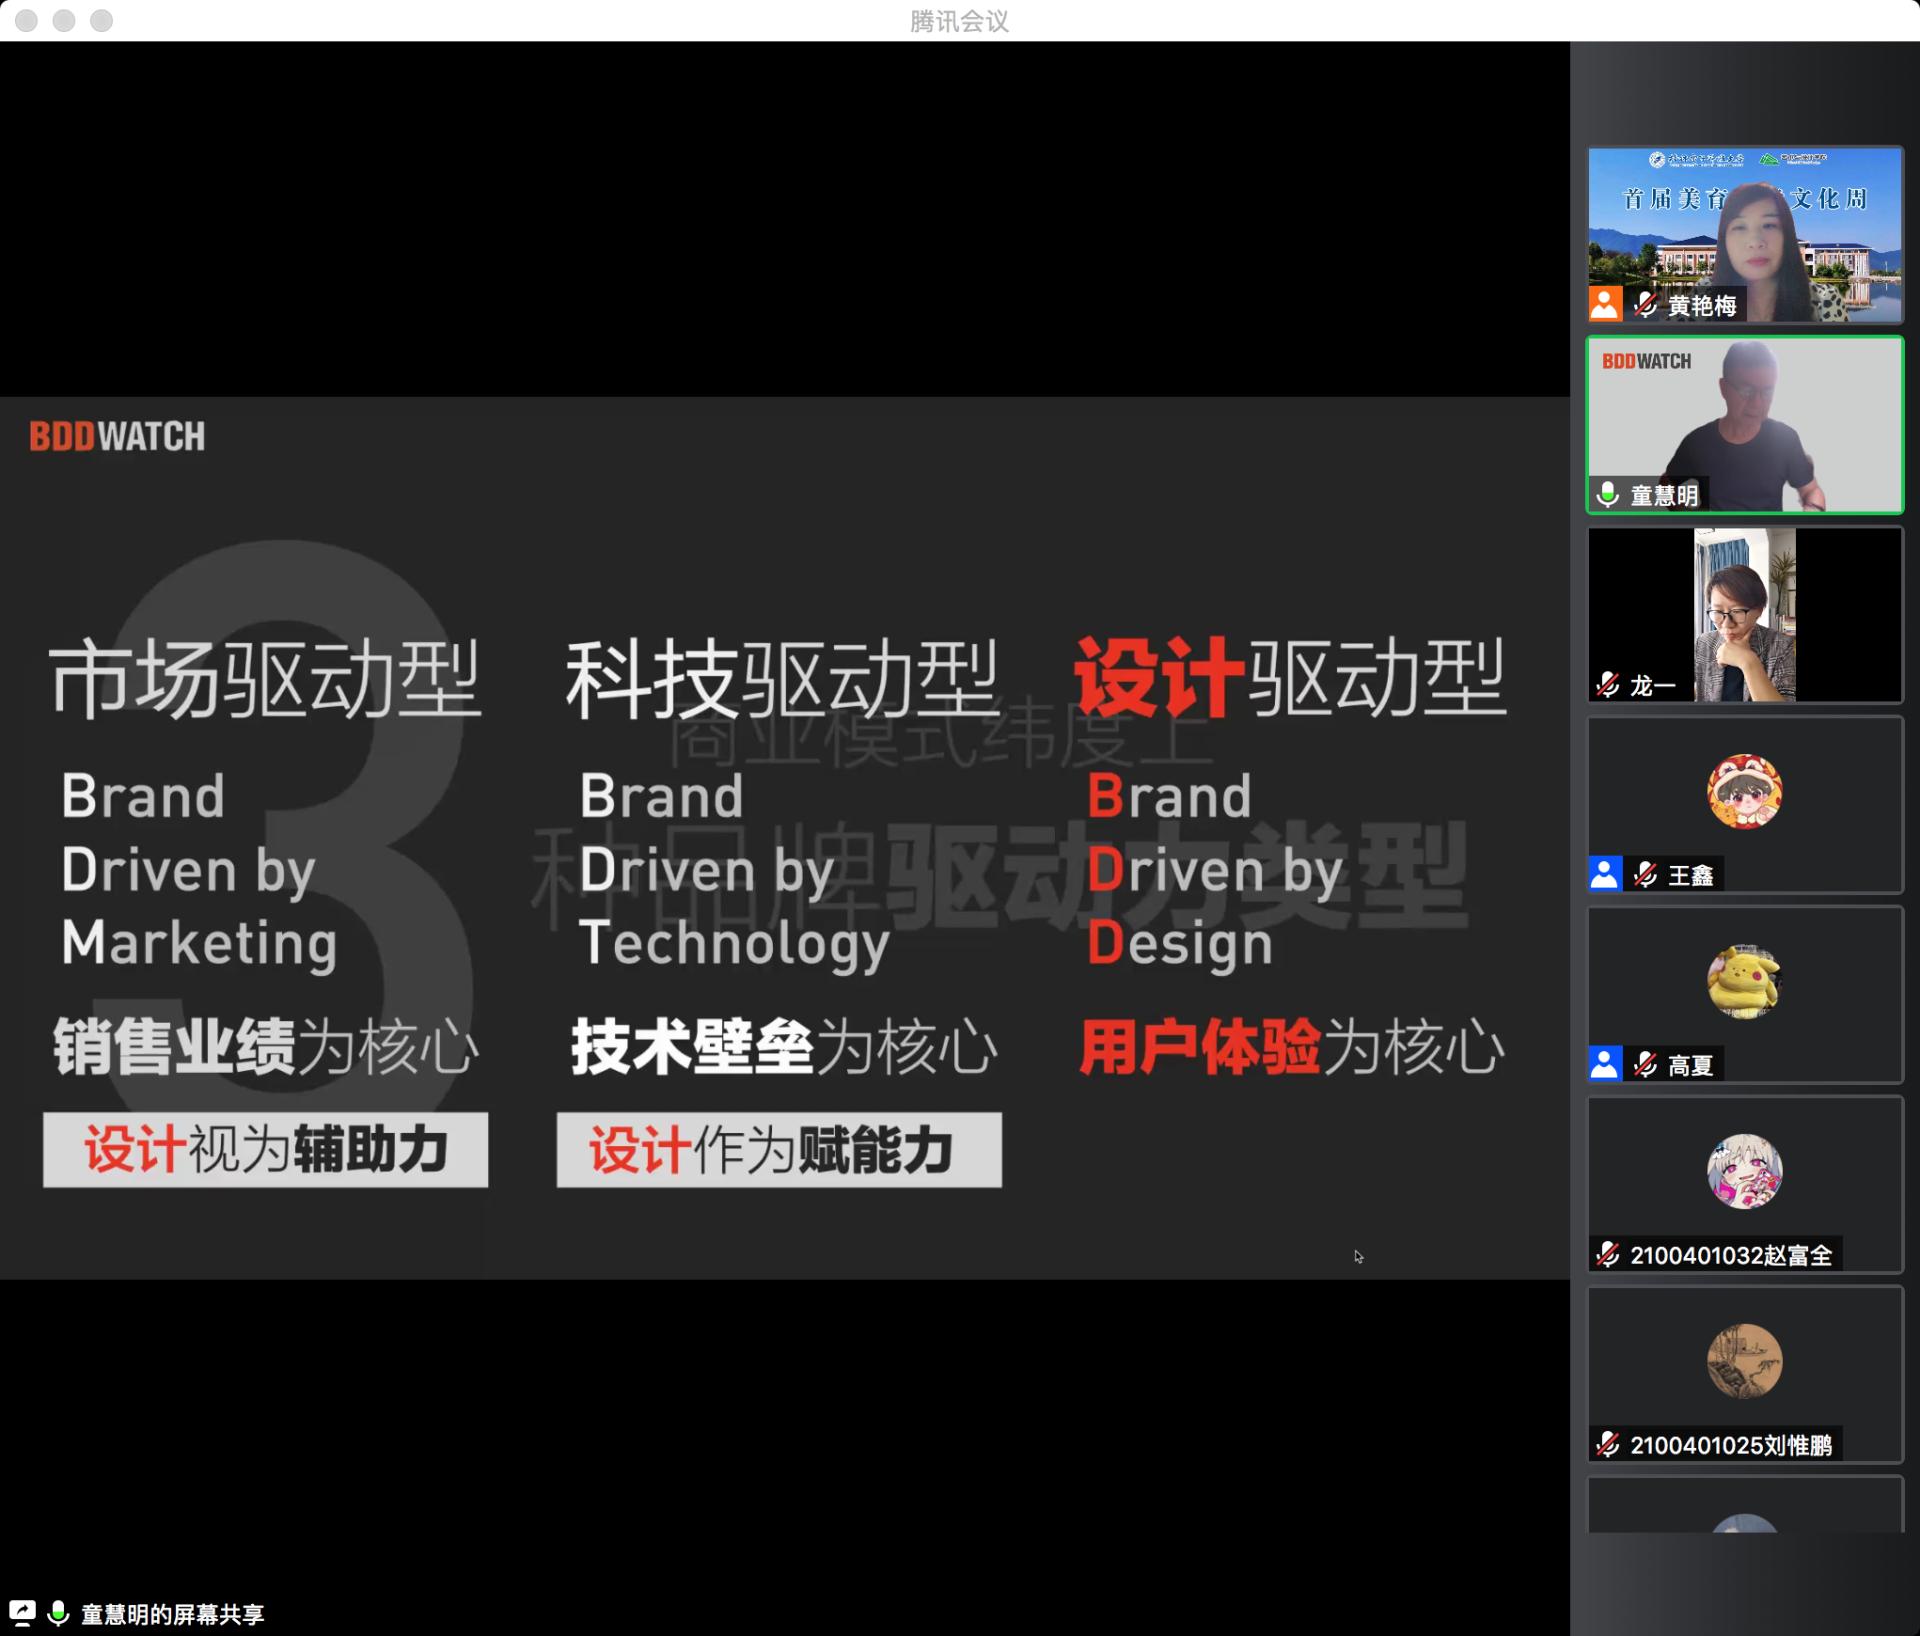Click the blue user badge beside 王鑫
The width and height of the screenshot is (1920, 1636).
point(1605,874)
